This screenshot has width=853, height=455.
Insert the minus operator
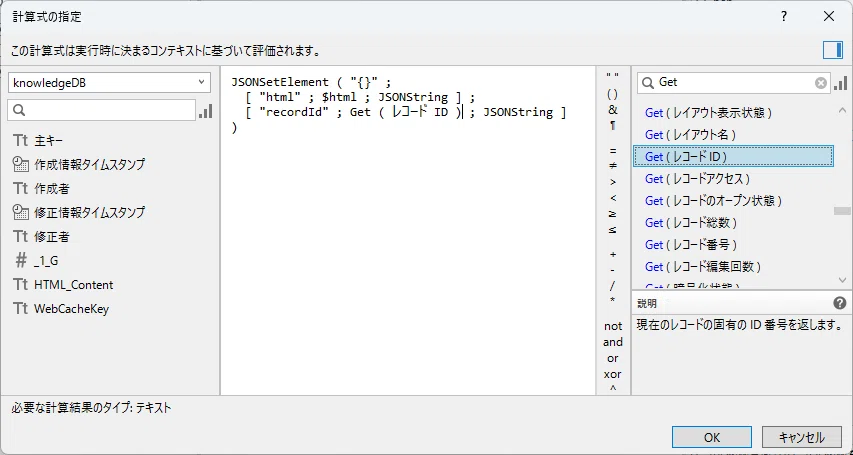(x=613, y=270)
